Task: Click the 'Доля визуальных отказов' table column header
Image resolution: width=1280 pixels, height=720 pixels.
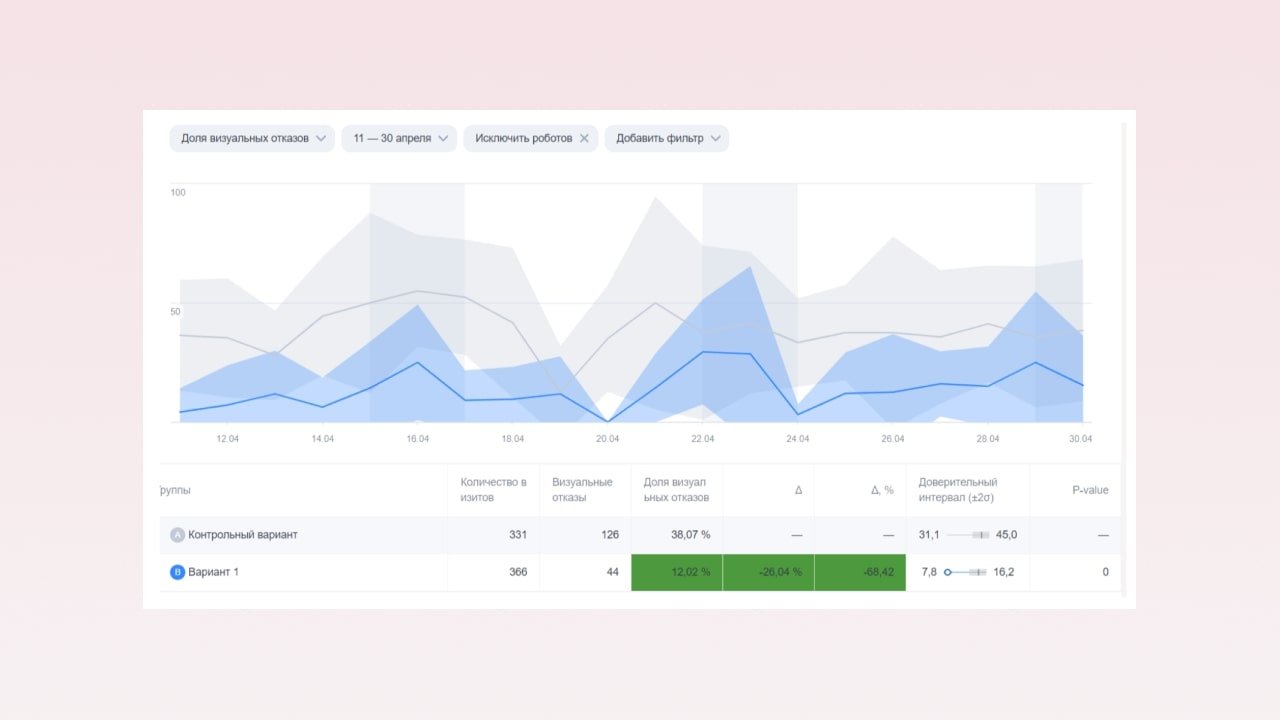Action: [x=676, y=490]
